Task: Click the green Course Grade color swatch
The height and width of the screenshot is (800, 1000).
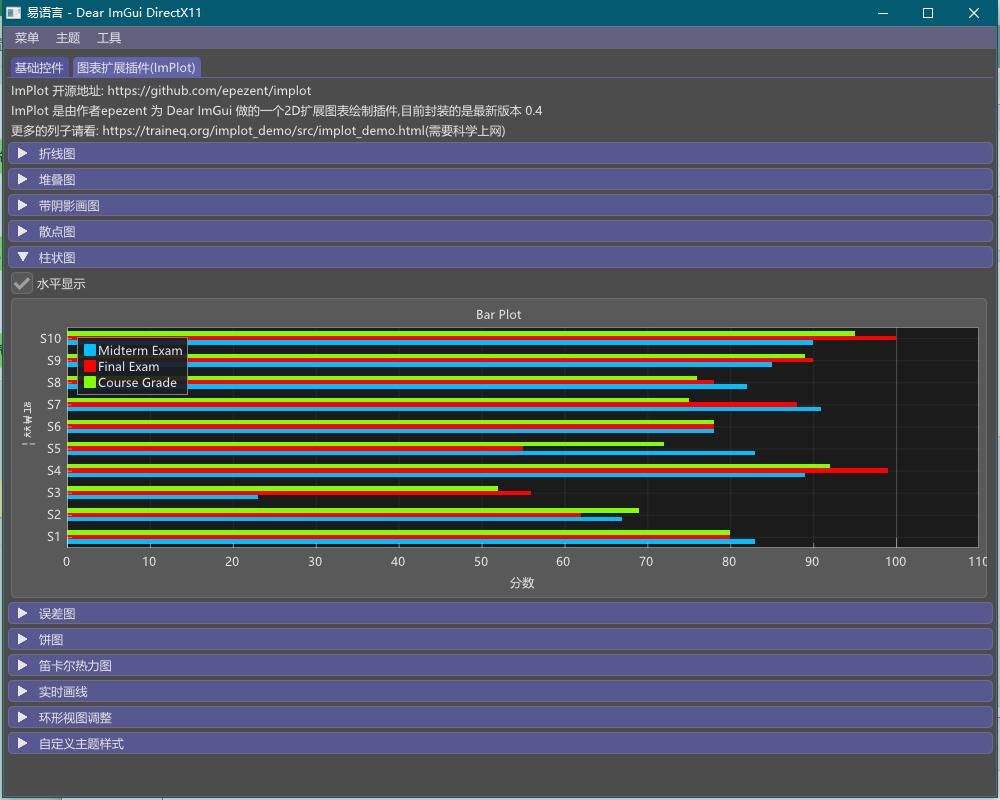Action: pyautogui.click(x=90, y=382)
